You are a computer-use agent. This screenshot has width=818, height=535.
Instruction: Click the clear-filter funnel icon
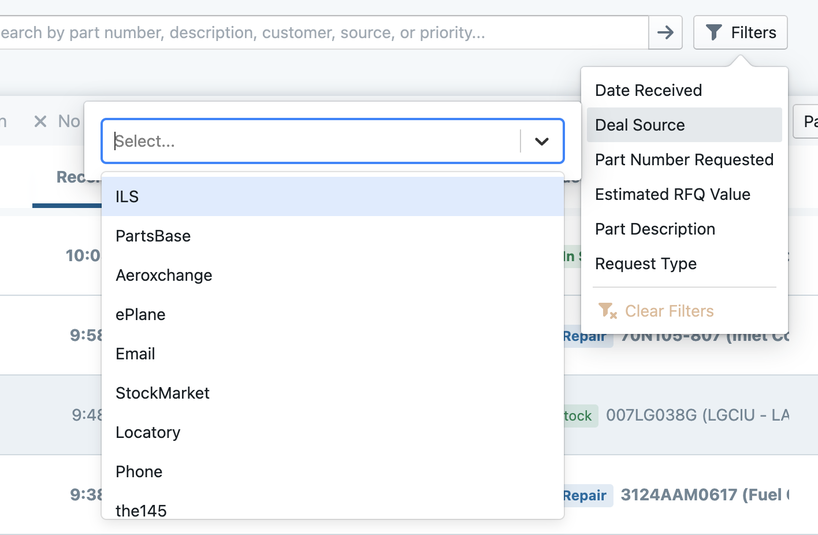(606, 311)
